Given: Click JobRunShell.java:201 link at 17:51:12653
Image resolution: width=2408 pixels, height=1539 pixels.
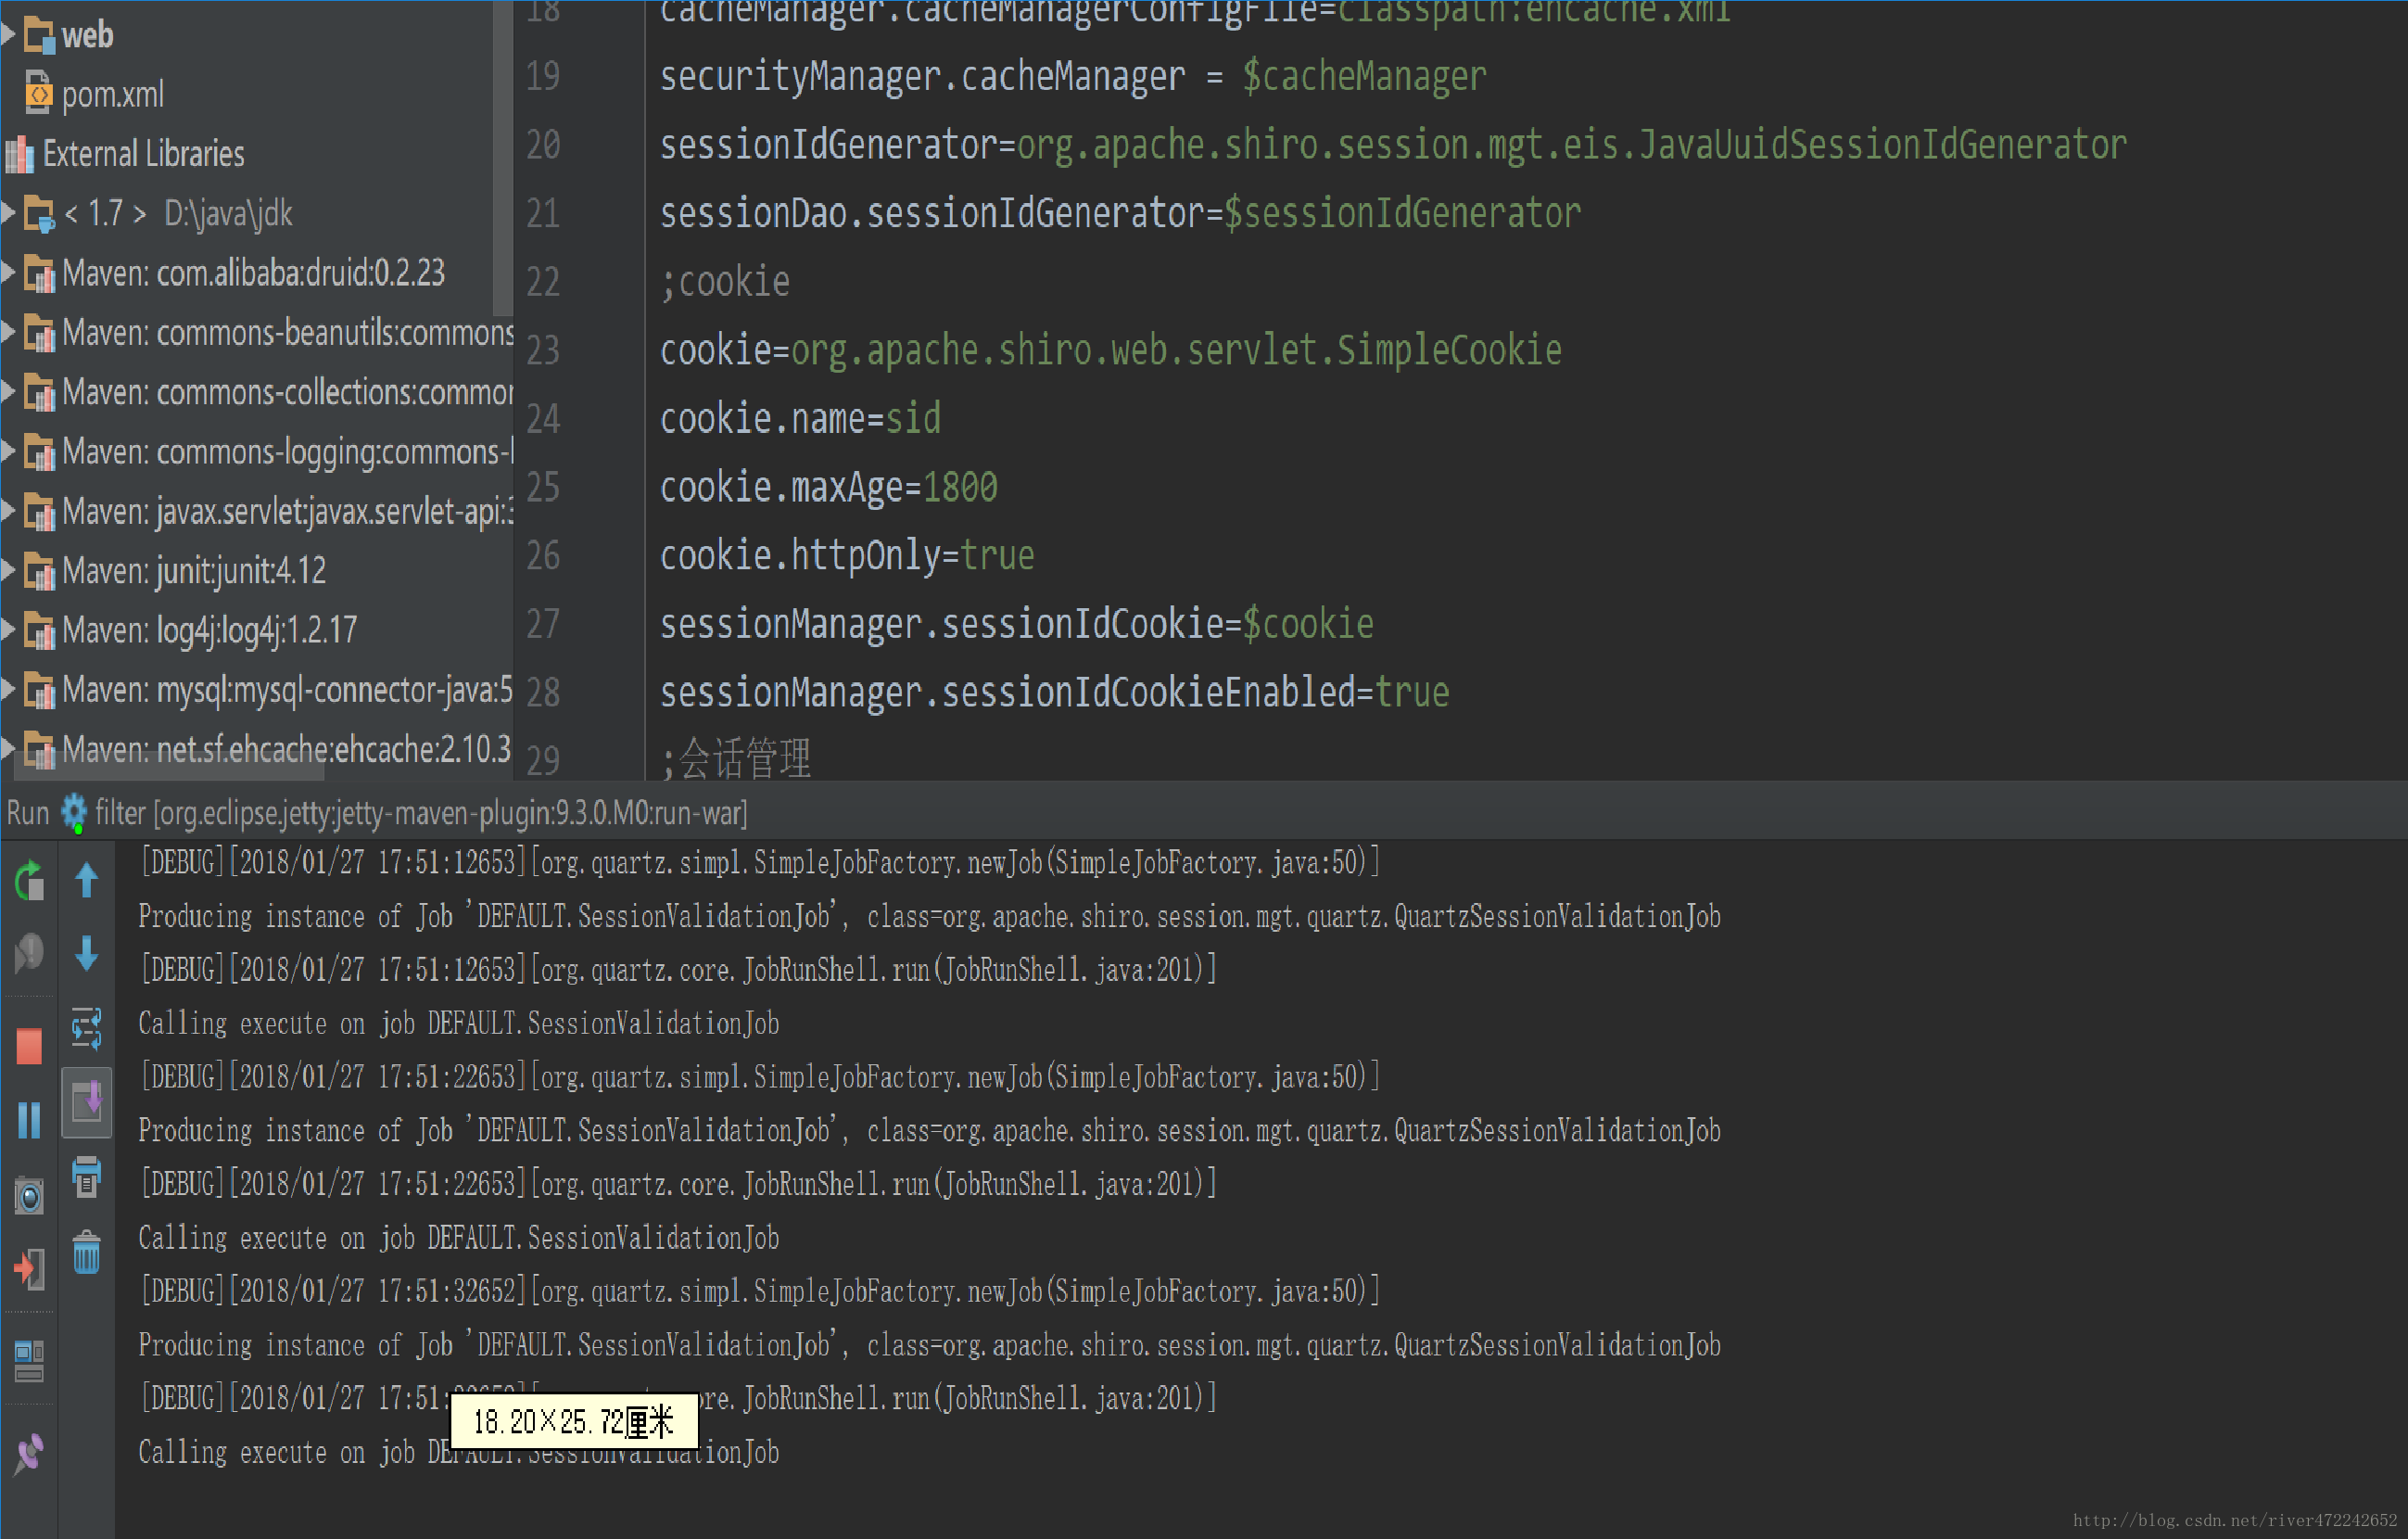Looking at the screenshot, I should click(x=1073, y=970).
